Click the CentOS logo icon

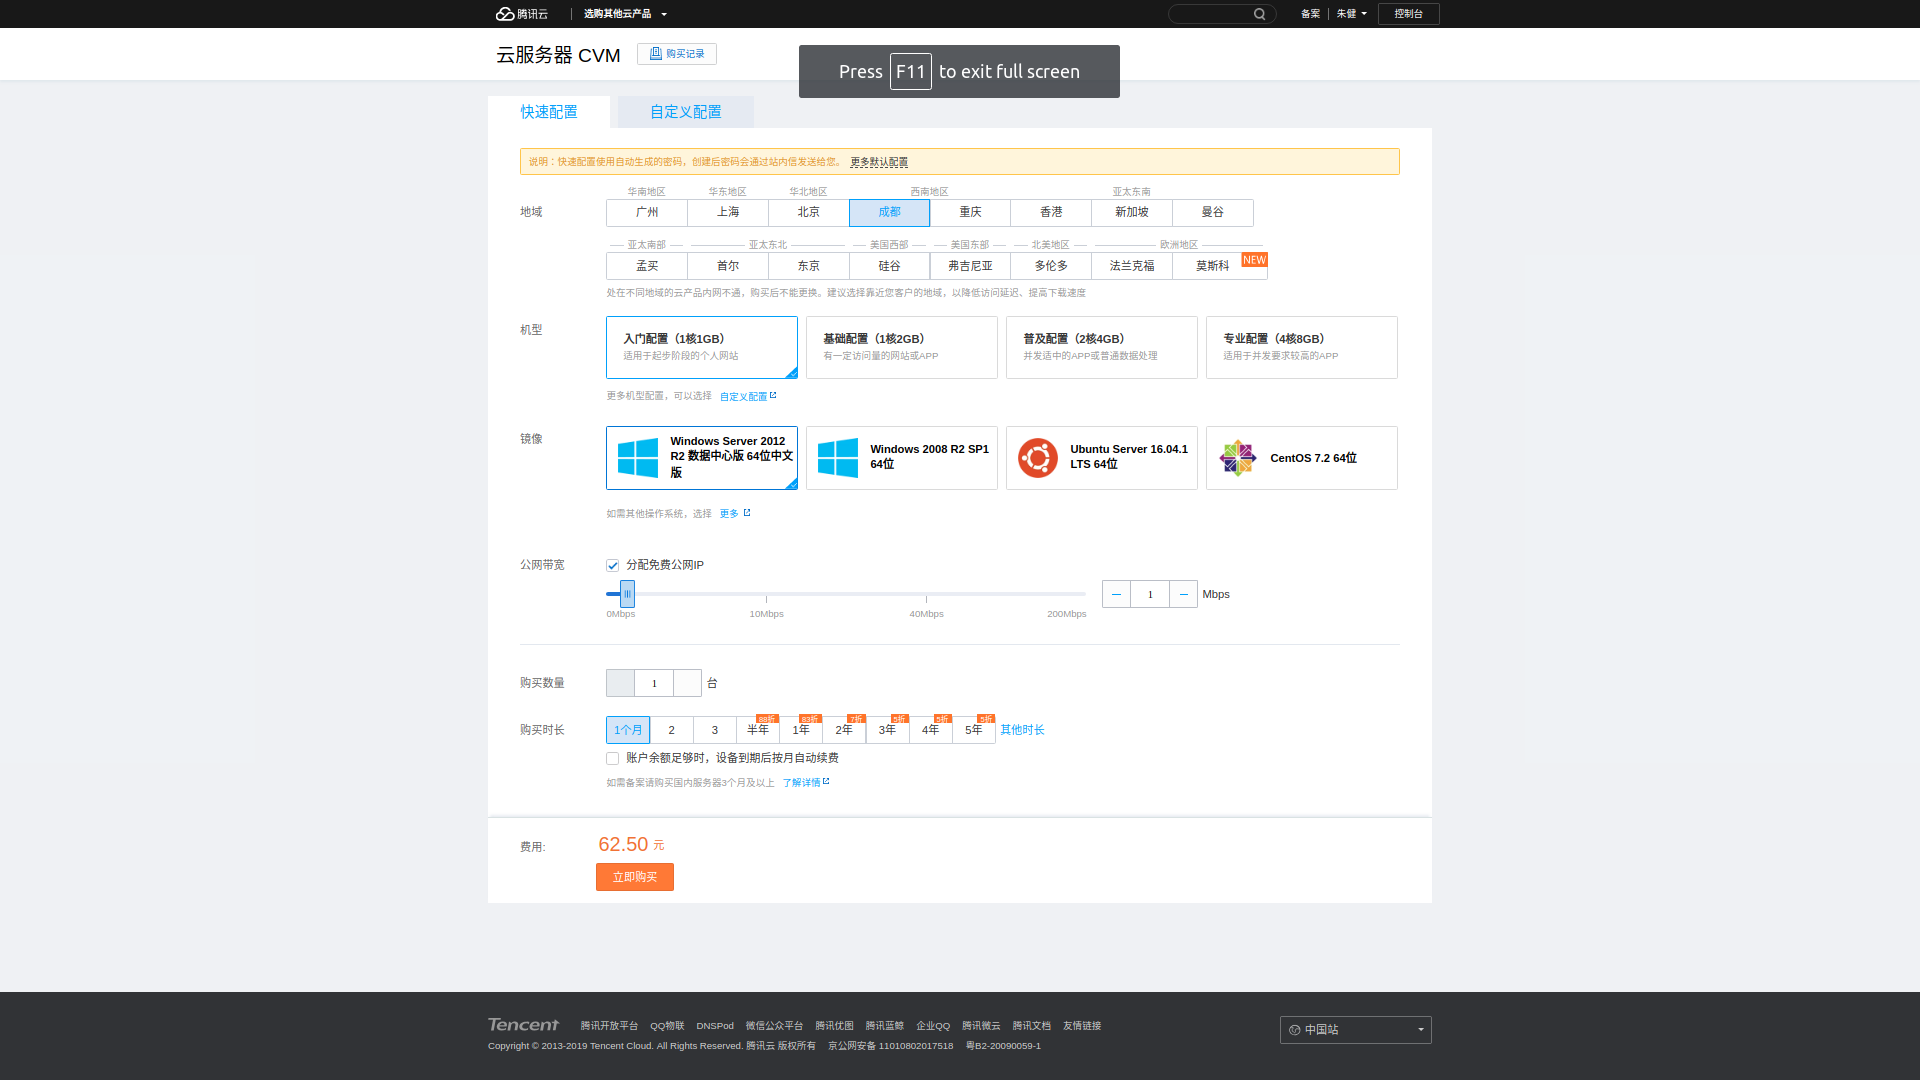1238,458
